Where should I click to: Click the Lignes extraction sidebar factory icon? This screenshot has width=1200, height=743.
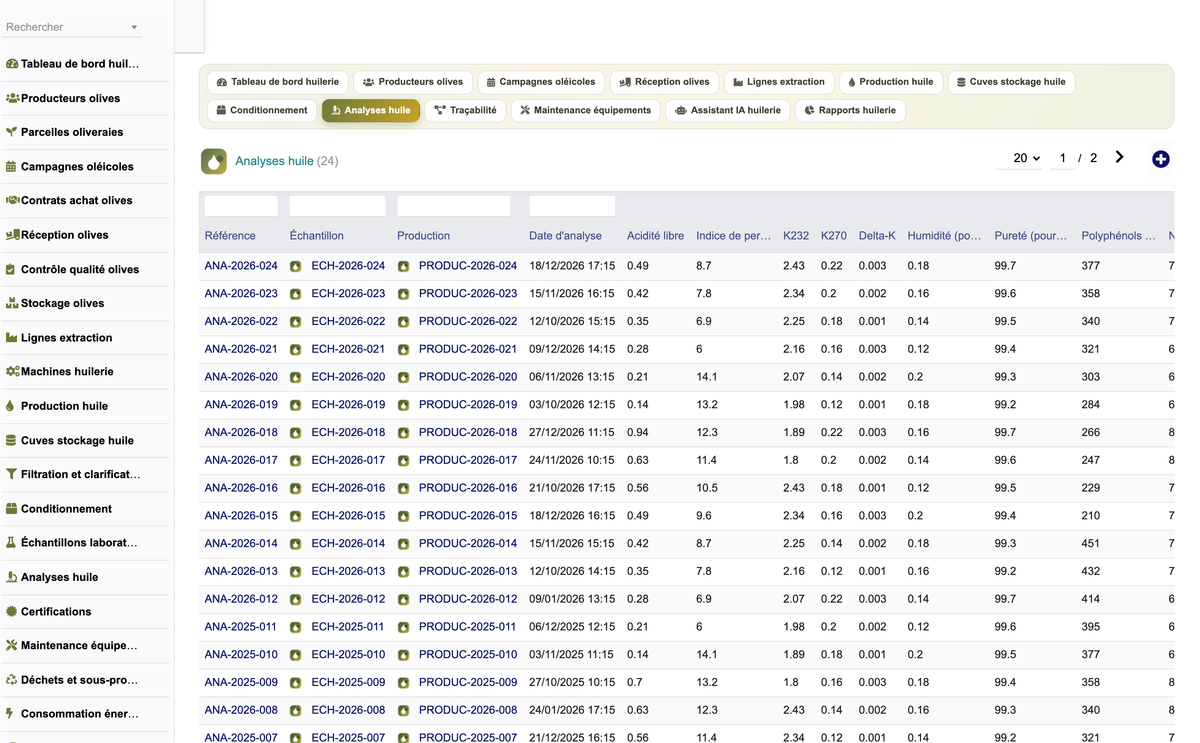12,338
